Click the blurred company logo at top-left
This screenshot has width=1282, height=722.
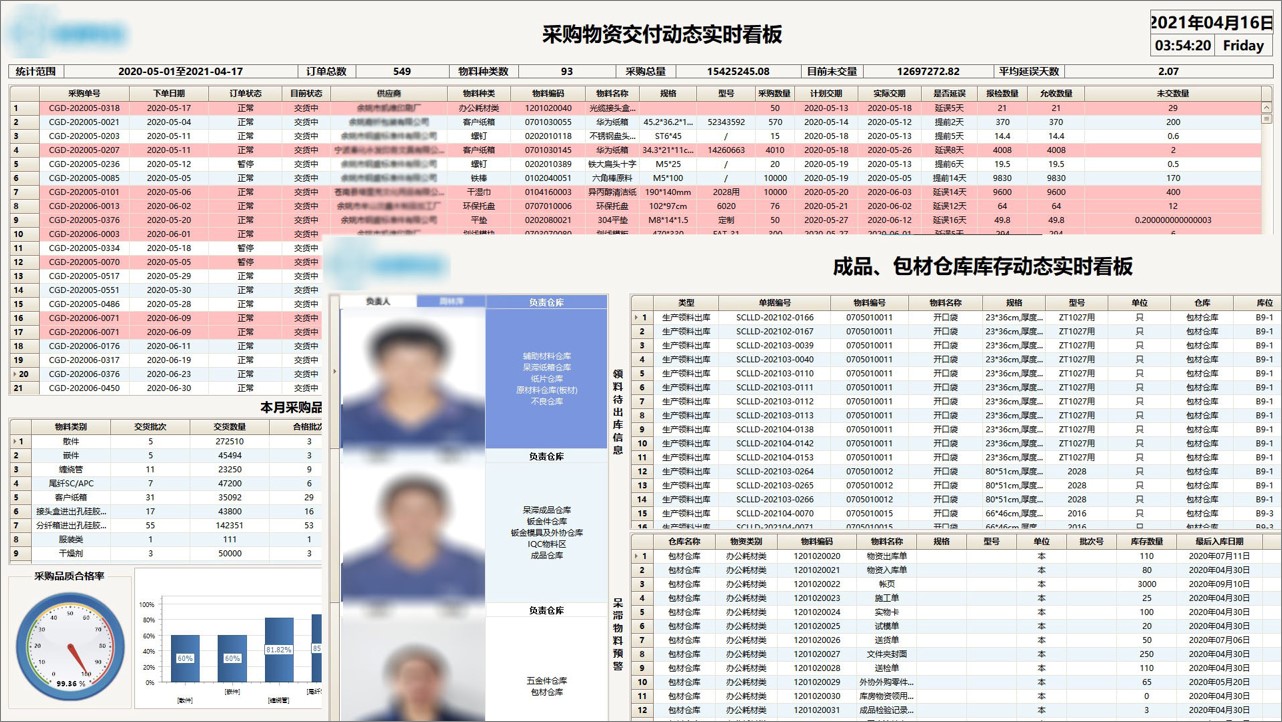click(70, 32)
